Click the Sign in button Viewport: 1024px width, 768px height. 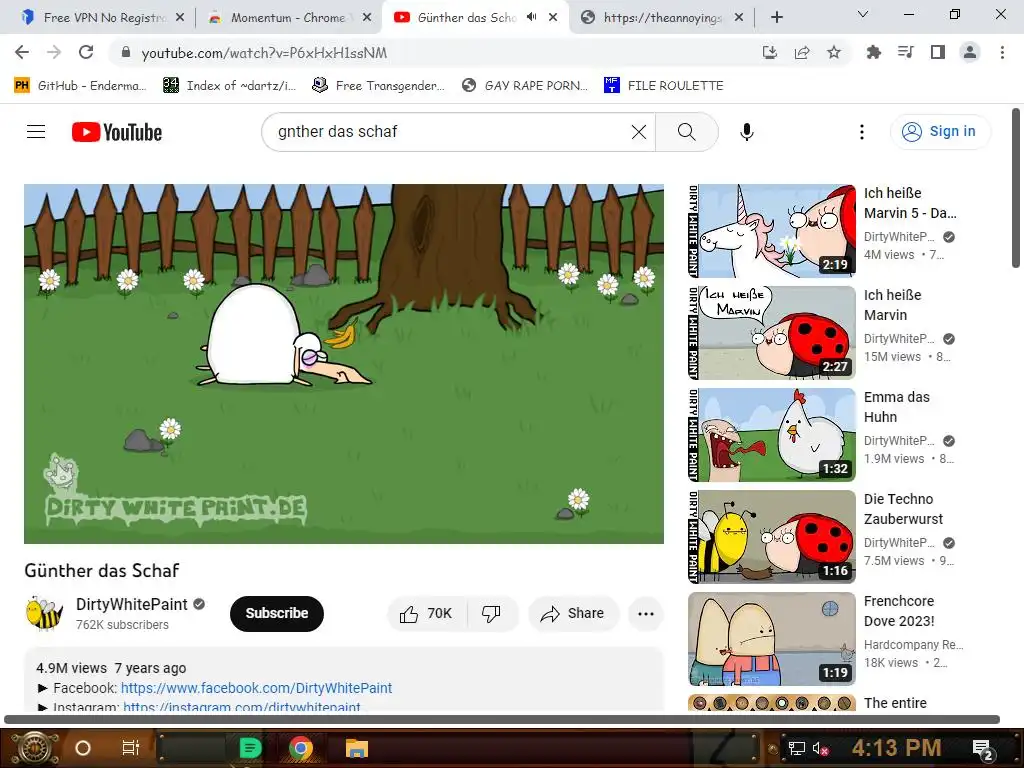pos(940,131)
